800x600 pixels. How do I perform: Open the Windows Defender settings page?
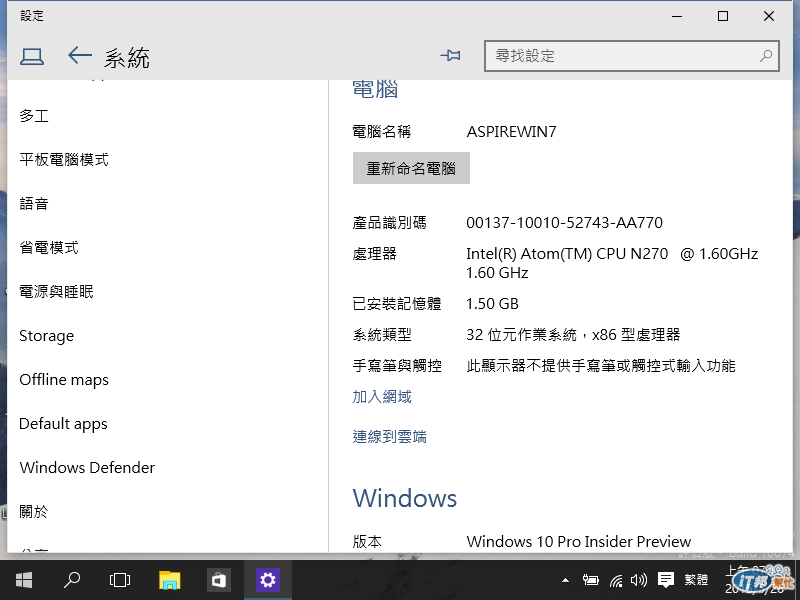point(87,467)
